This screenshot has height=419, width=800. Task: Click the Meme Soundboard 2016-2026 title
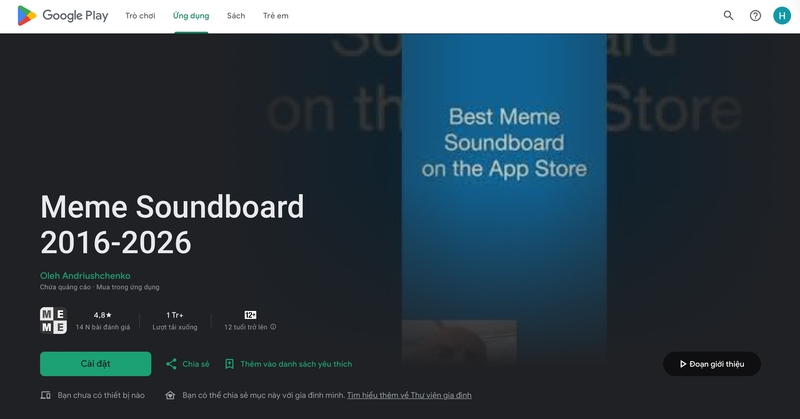[172, 225]
